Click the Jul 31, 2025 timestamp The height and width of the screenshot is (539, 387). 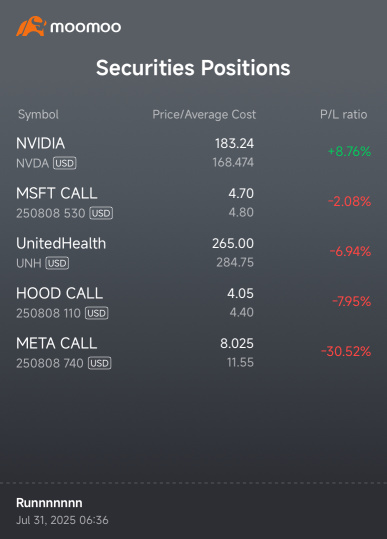62,520
